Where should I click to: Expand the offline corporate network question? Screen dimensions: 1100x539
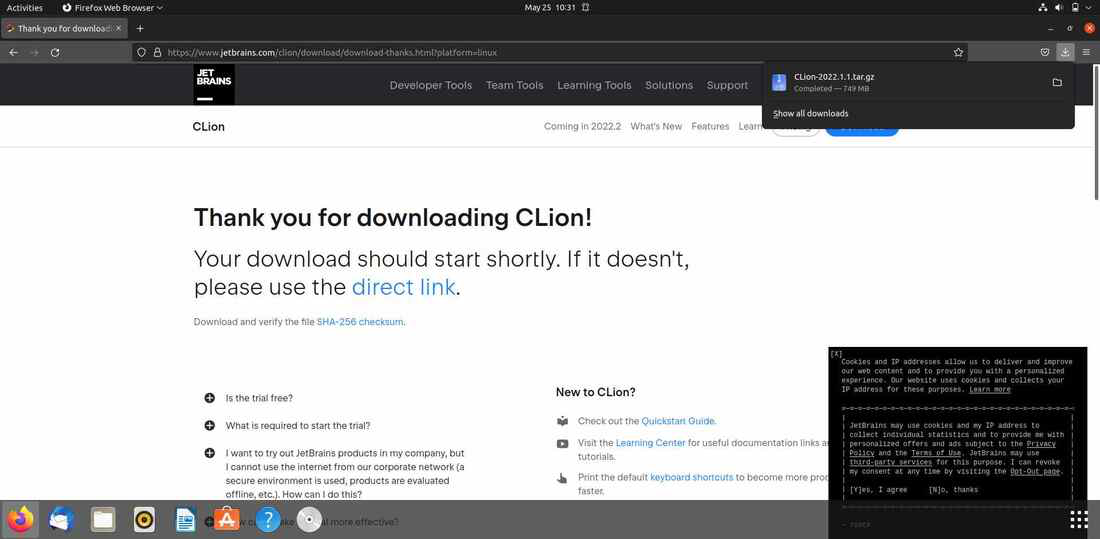click(x=209, y=453)
